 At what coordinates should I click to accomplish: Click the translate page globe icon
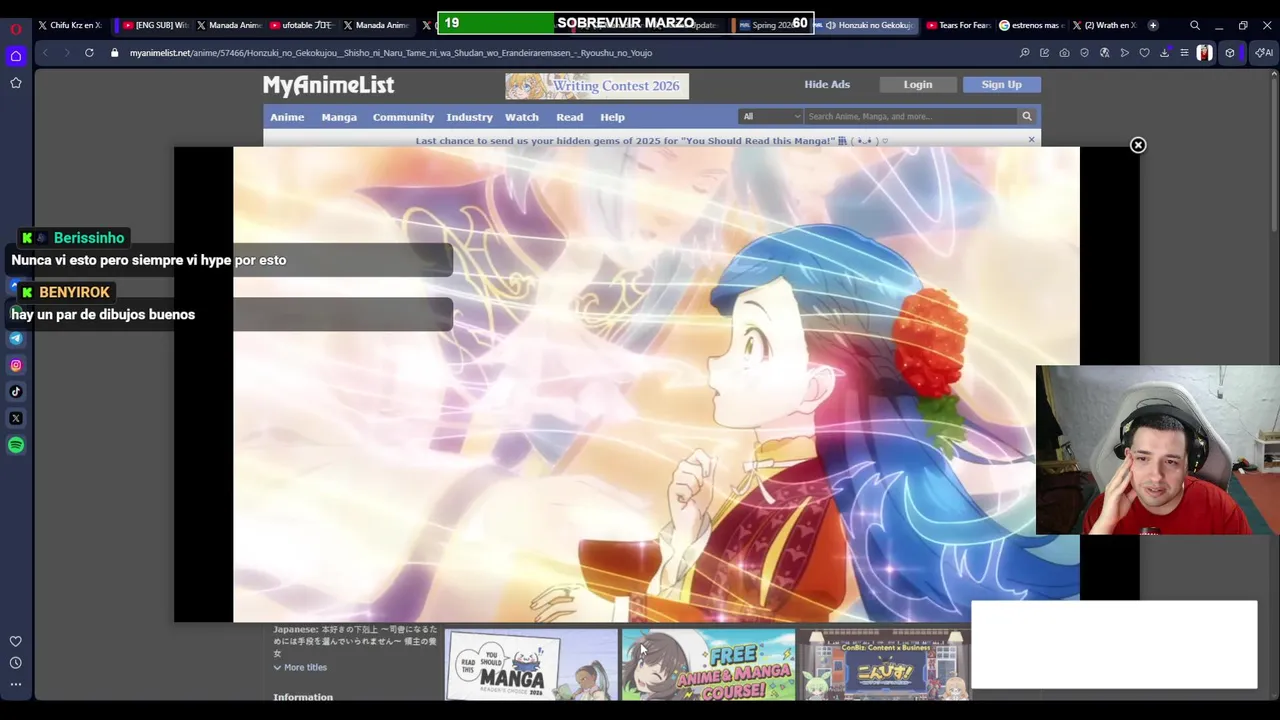(x=1104, y=53)
